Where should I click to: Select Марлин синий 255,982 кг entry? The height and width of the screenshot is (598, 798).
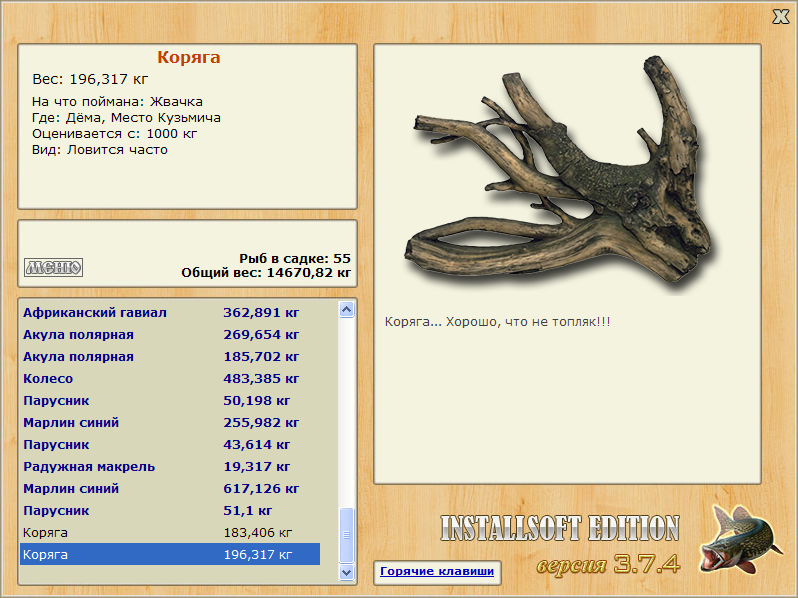[x=170, y=422]
